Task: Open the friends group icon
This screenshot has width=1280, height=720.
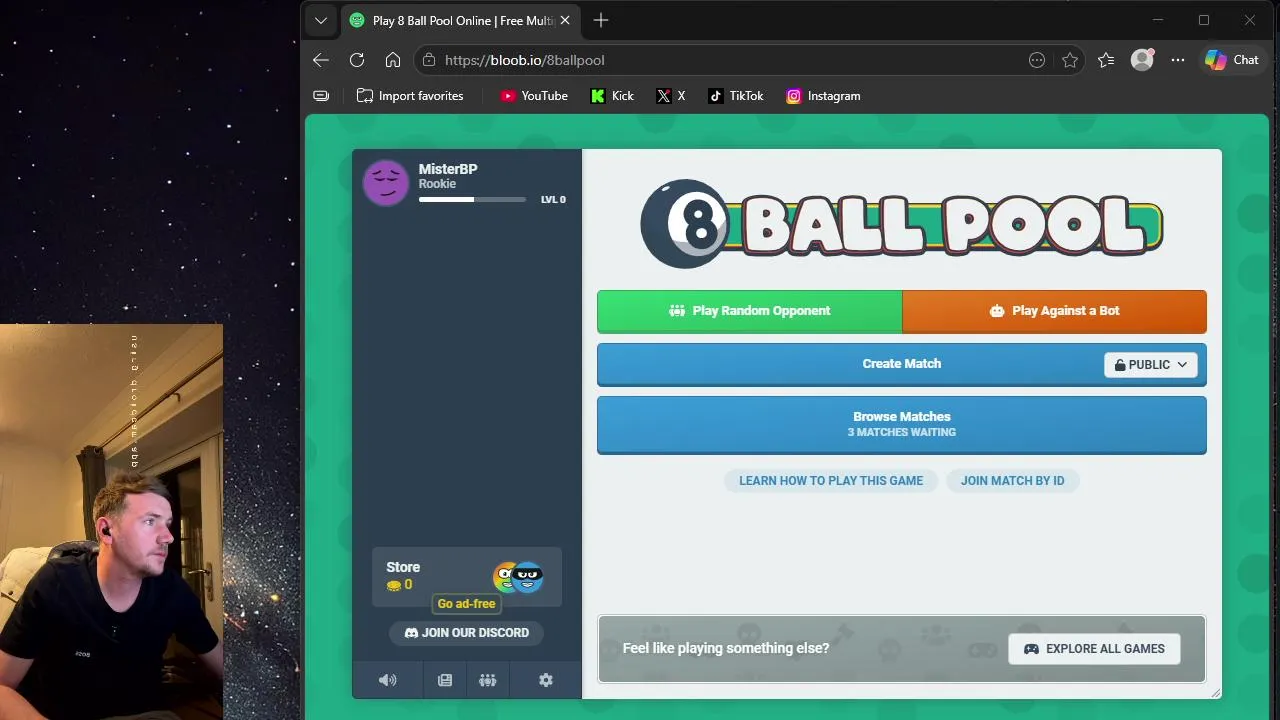Action: 488,680
